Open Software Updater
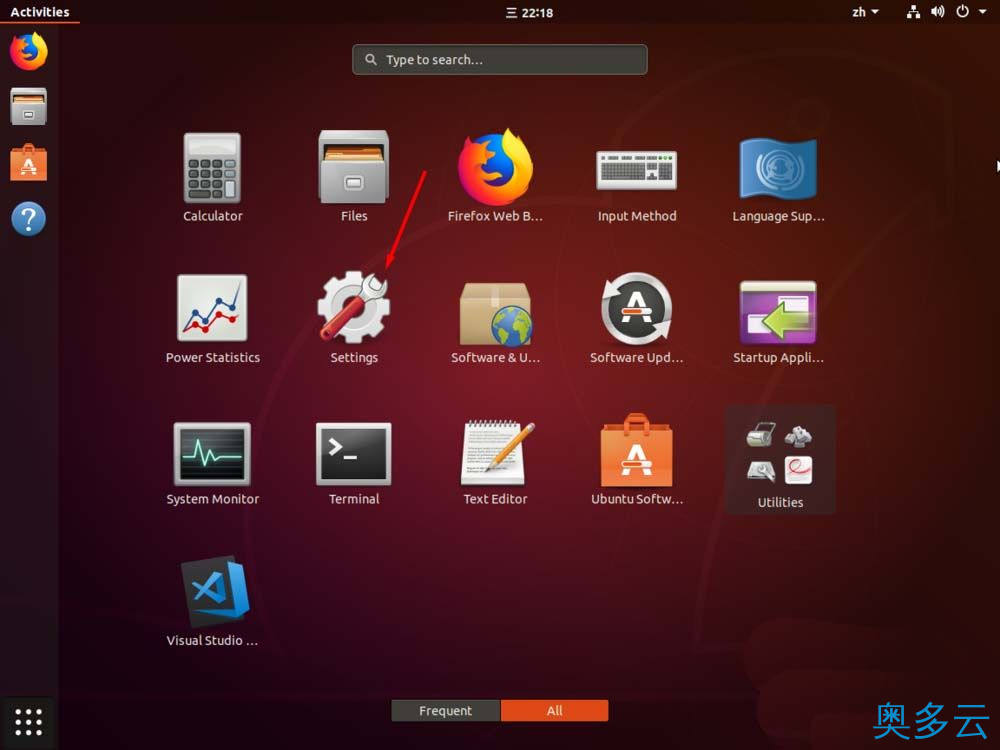The height and width of the screenshot is (750, 1000). 636,318
